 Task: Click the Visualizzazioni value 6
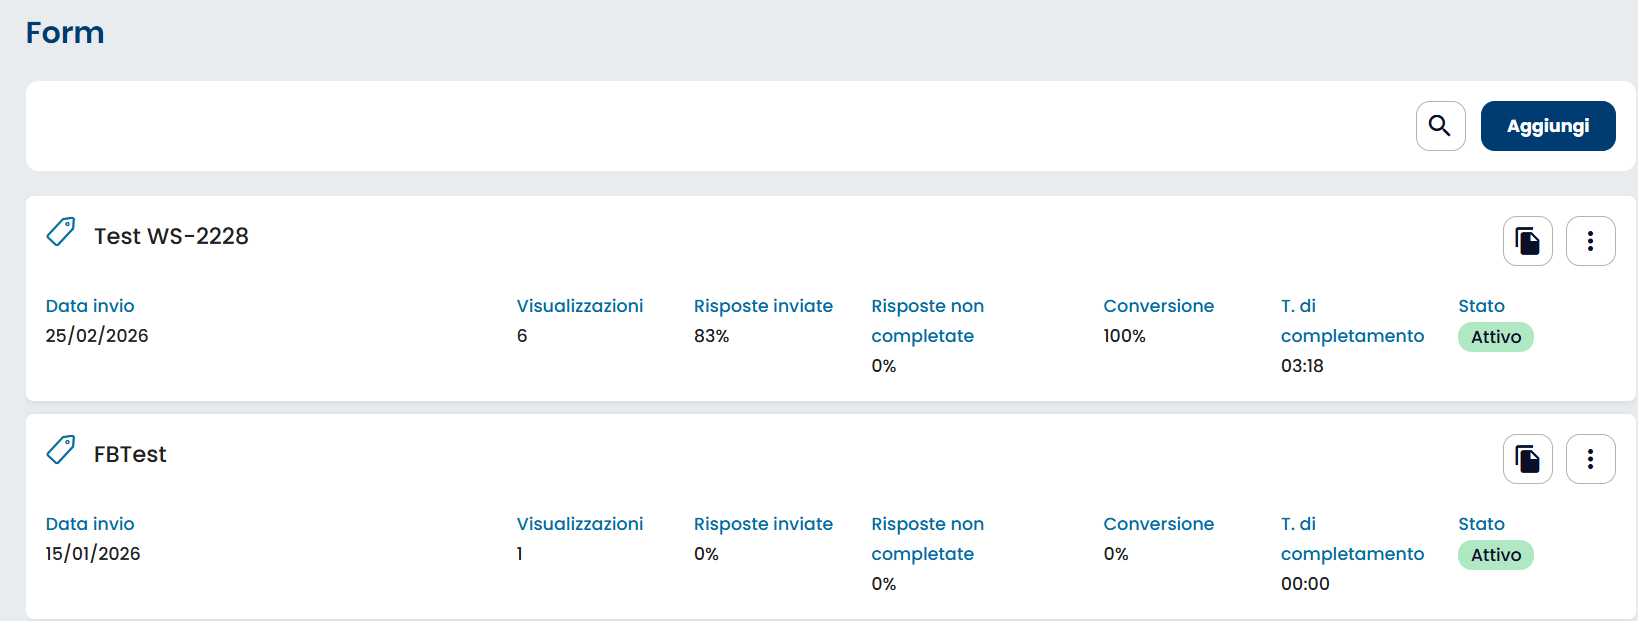click(x=522, y=336)
